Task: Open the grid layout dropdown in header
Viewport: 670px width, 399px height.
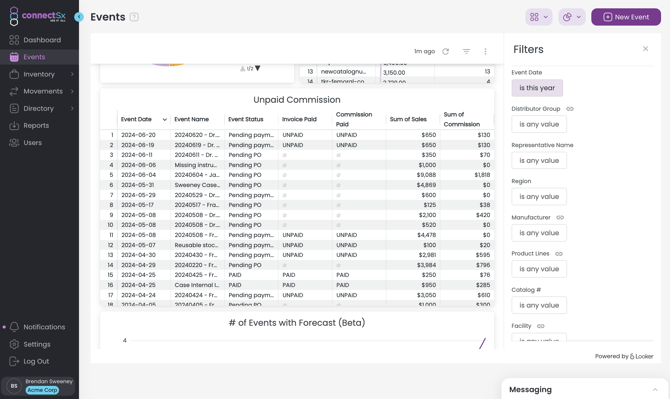Action: [539, 17]
